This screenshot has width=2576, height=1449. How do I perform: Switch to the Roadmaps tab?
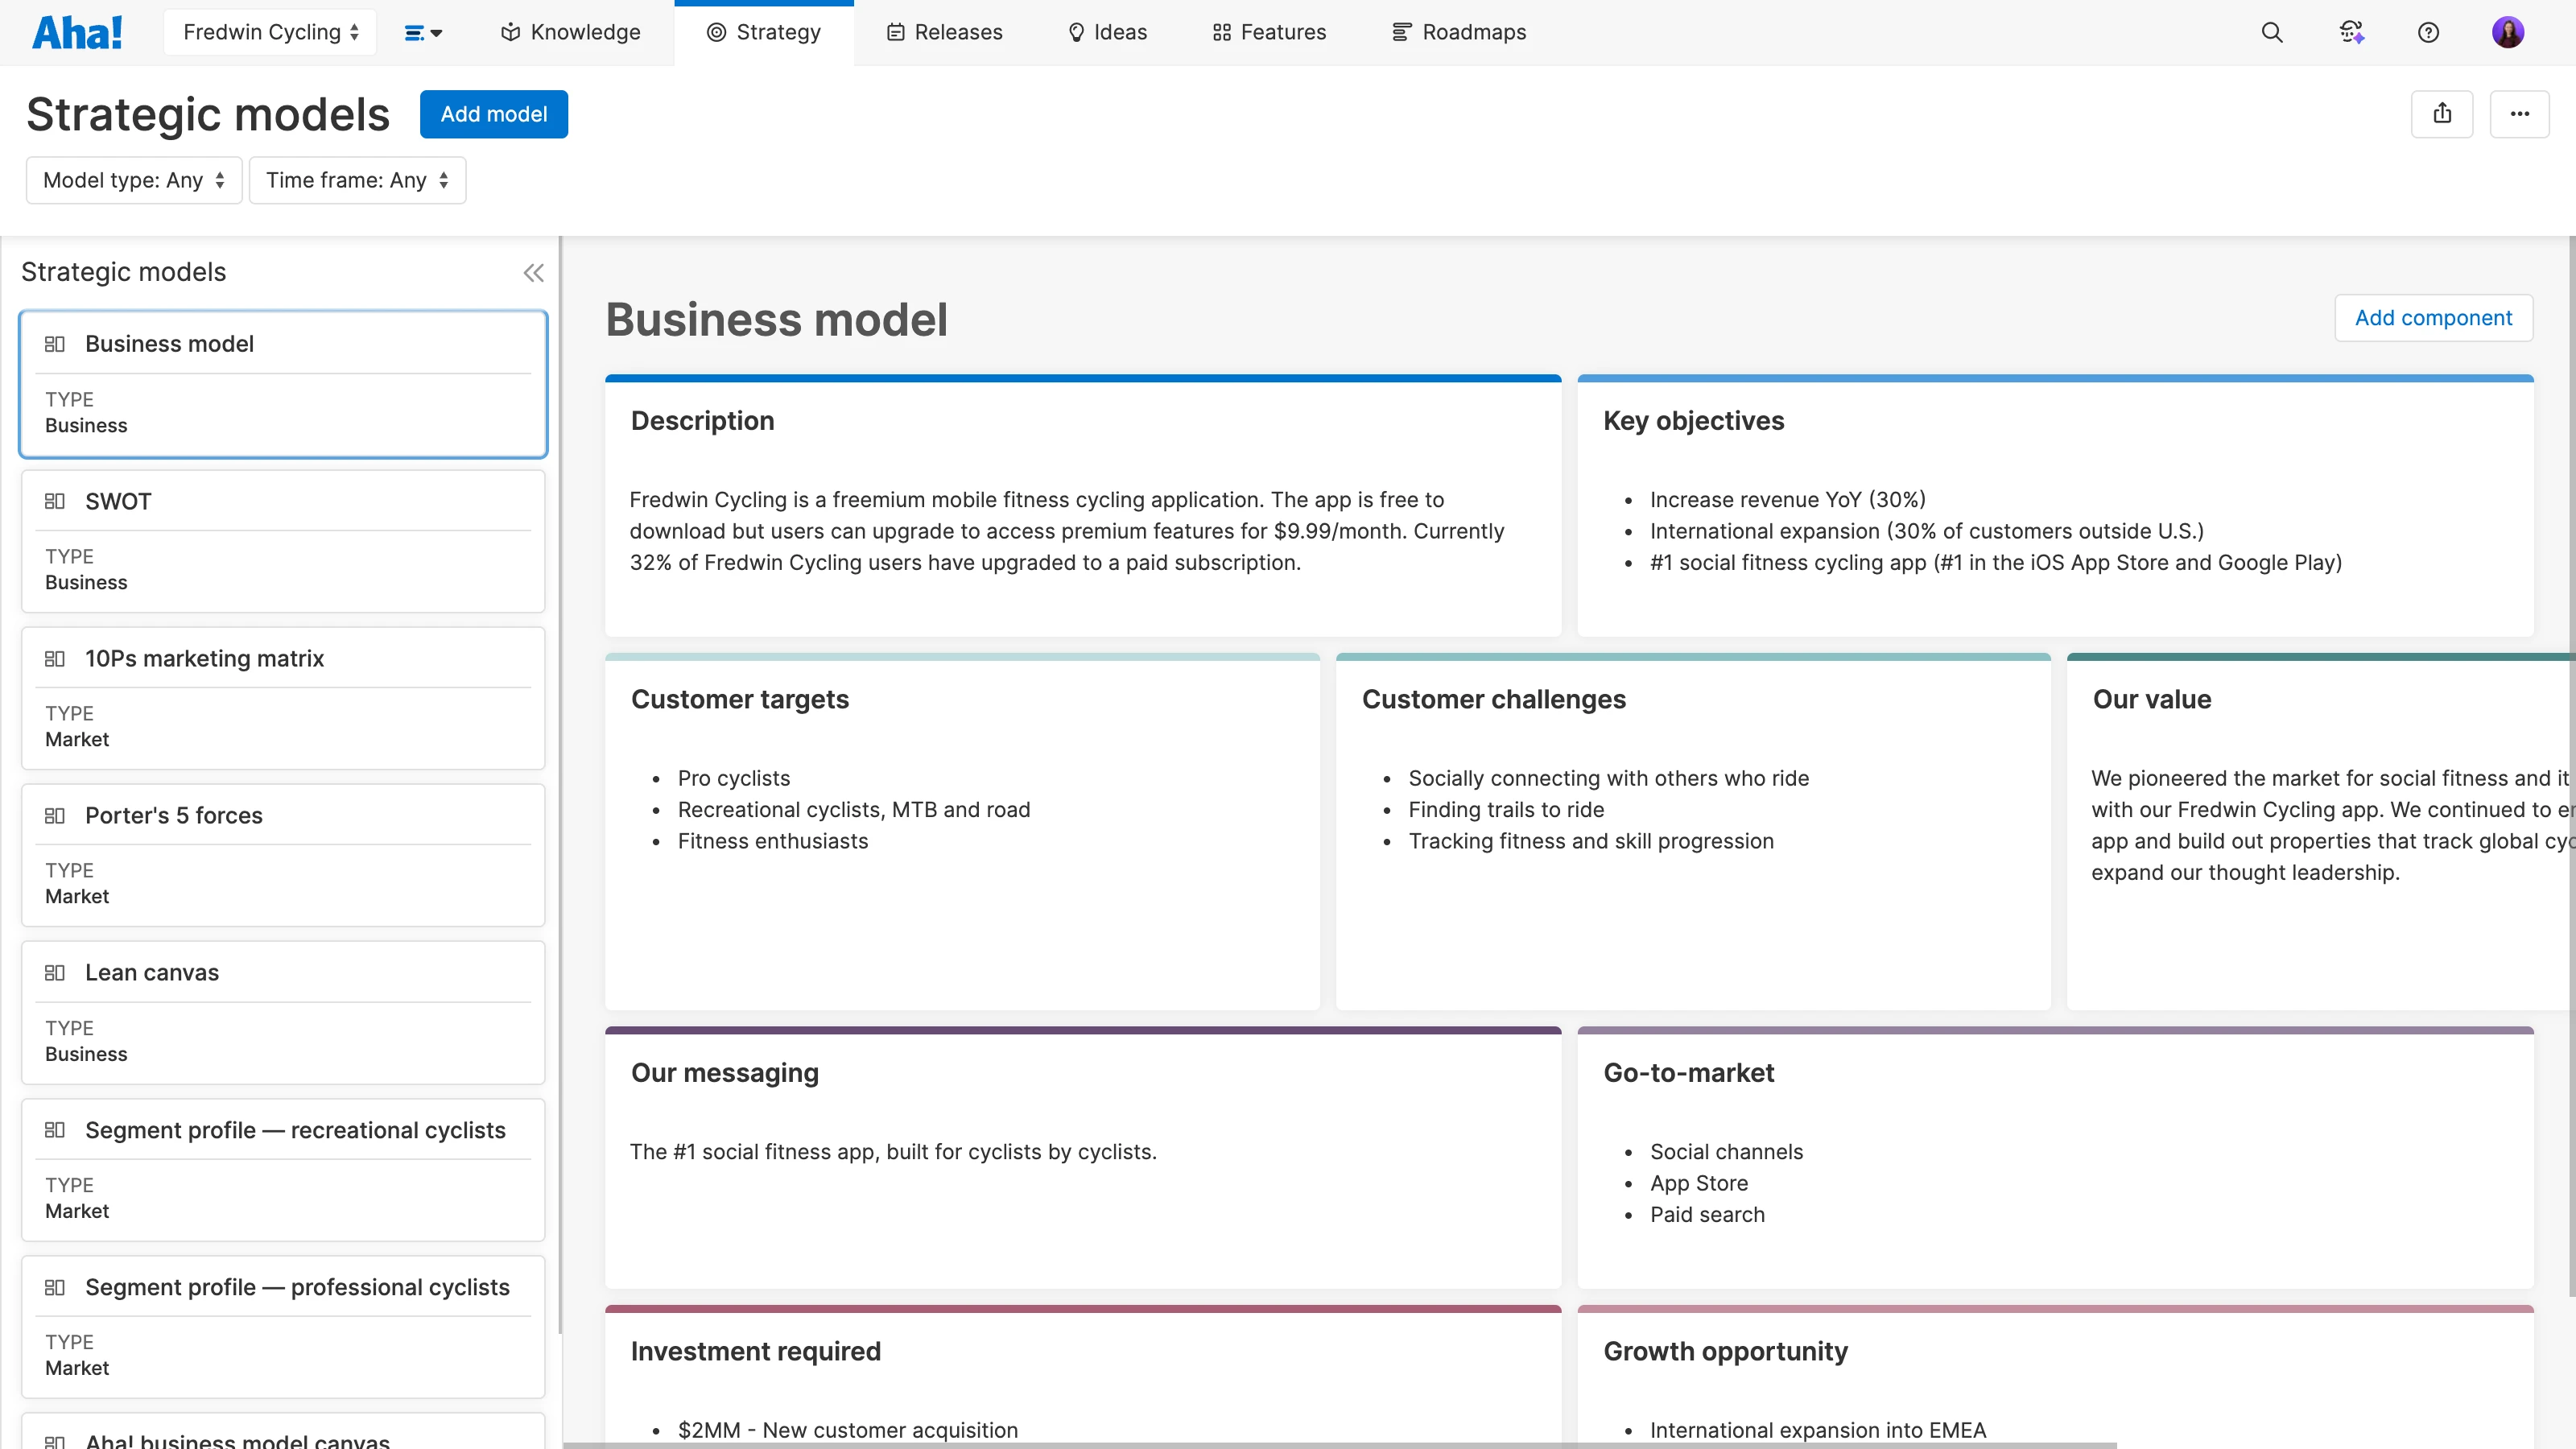[1459, 32]
